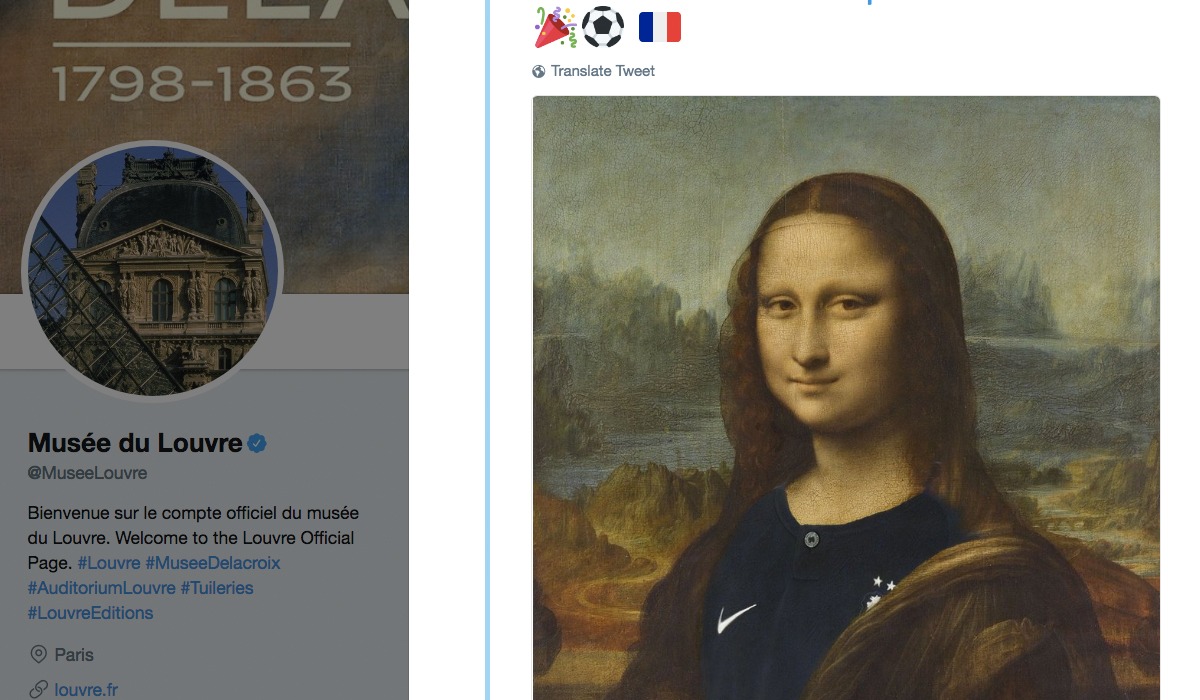Click the soccer ball emoji in the tweet
Image resolution: width=1200 pixels, height=700 pixels.
tap(603, 27)
